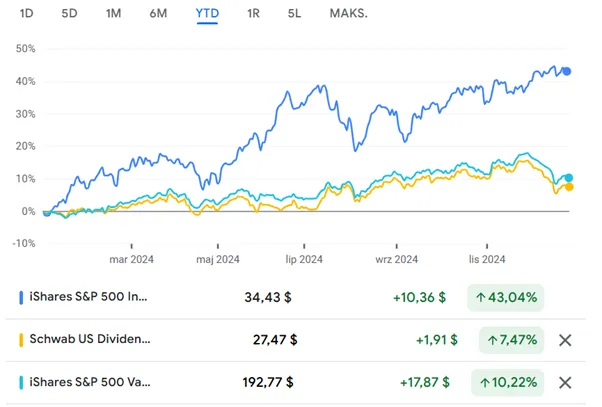Open the Schwab US Dividen... row

click(x=296, y=340)
